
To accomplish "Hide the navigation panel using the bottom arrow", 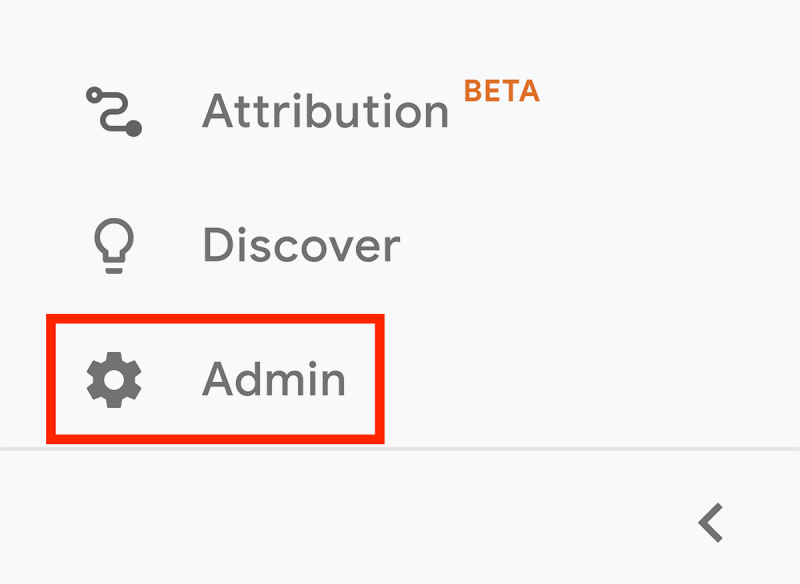I will pos(711,523).
